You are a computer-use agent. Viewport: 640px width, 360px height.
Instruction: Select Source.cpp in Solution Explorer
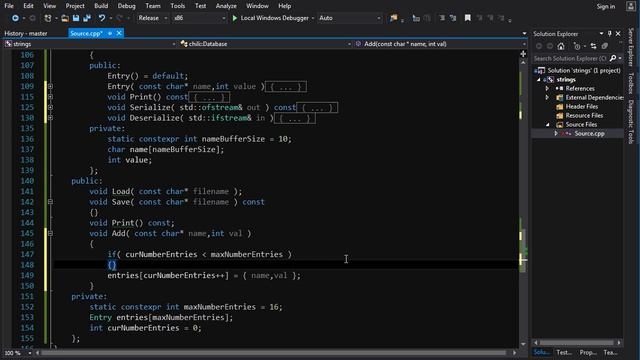coord(589,133)
